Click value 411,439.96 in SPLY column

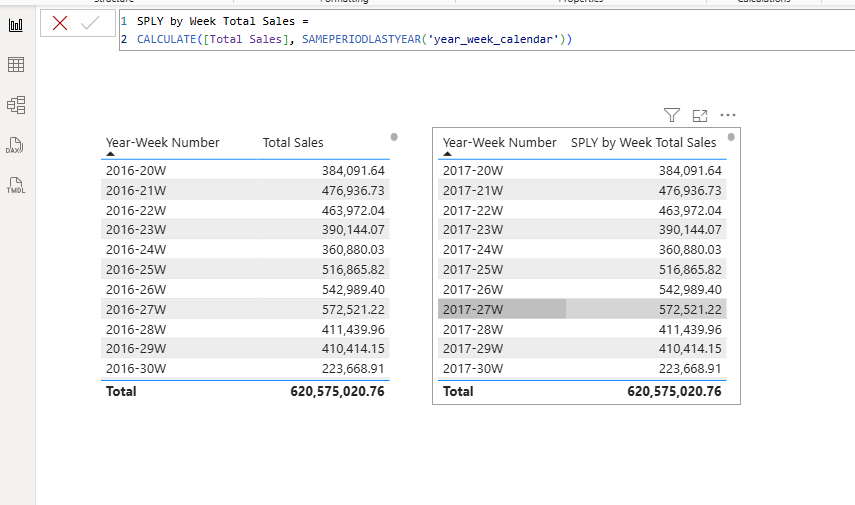(690, 329)
